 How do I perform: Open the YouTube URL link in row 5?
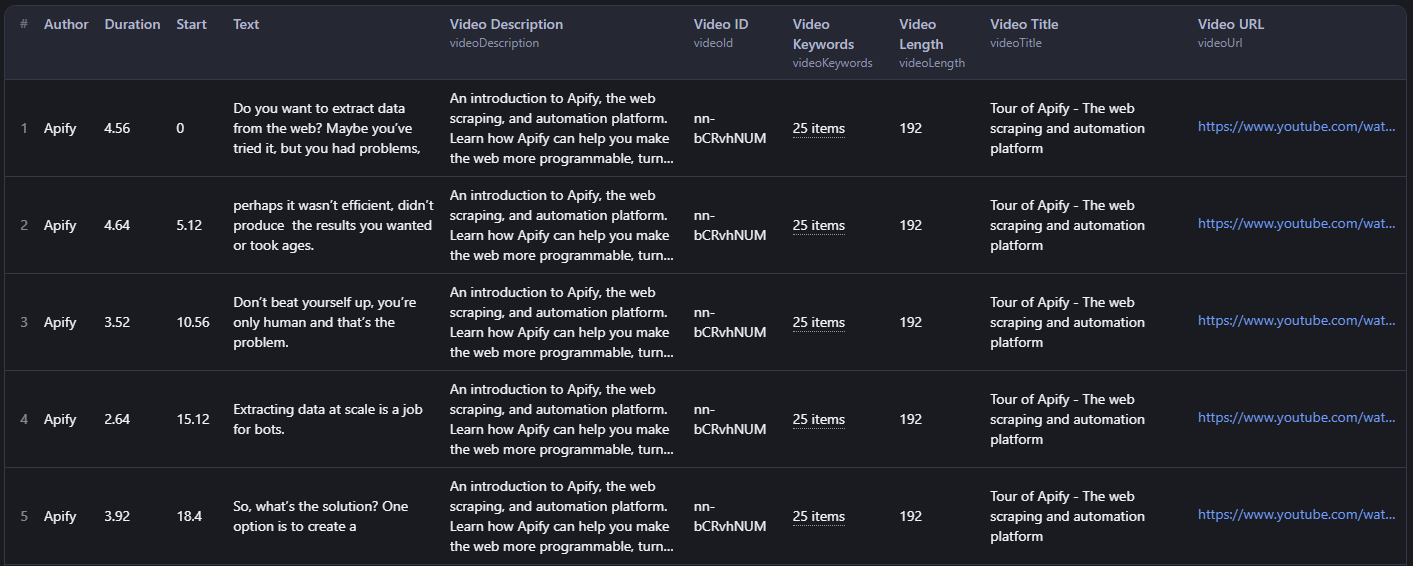(x=1297, y=515)
